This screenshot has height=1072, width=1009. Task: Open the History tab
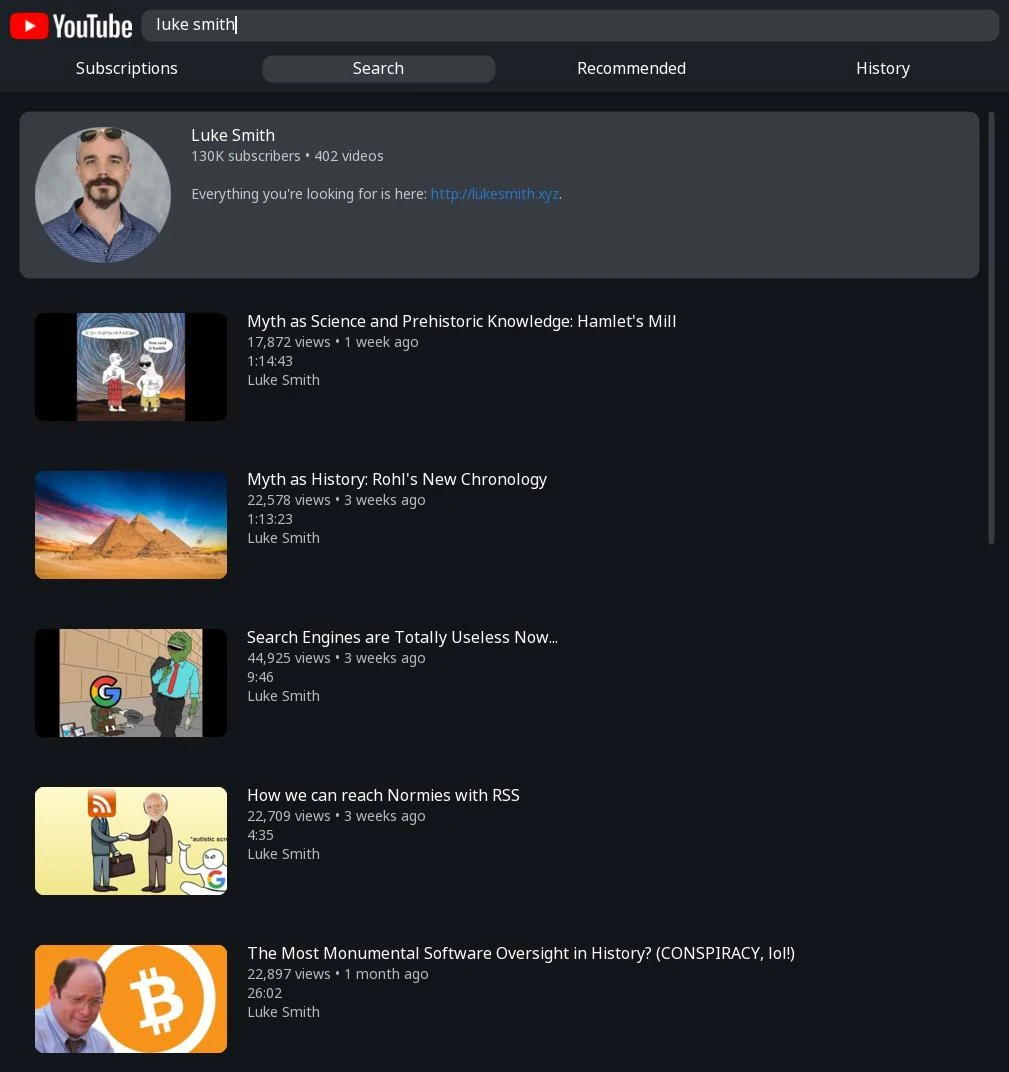[883, 68]
